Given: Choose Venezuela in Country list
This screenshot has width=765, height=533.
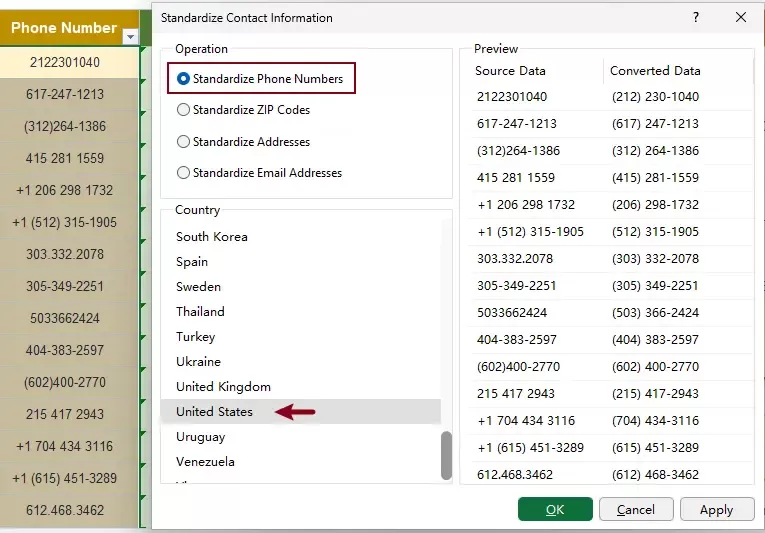Looking at the screenshot, I should pos(301,461).
